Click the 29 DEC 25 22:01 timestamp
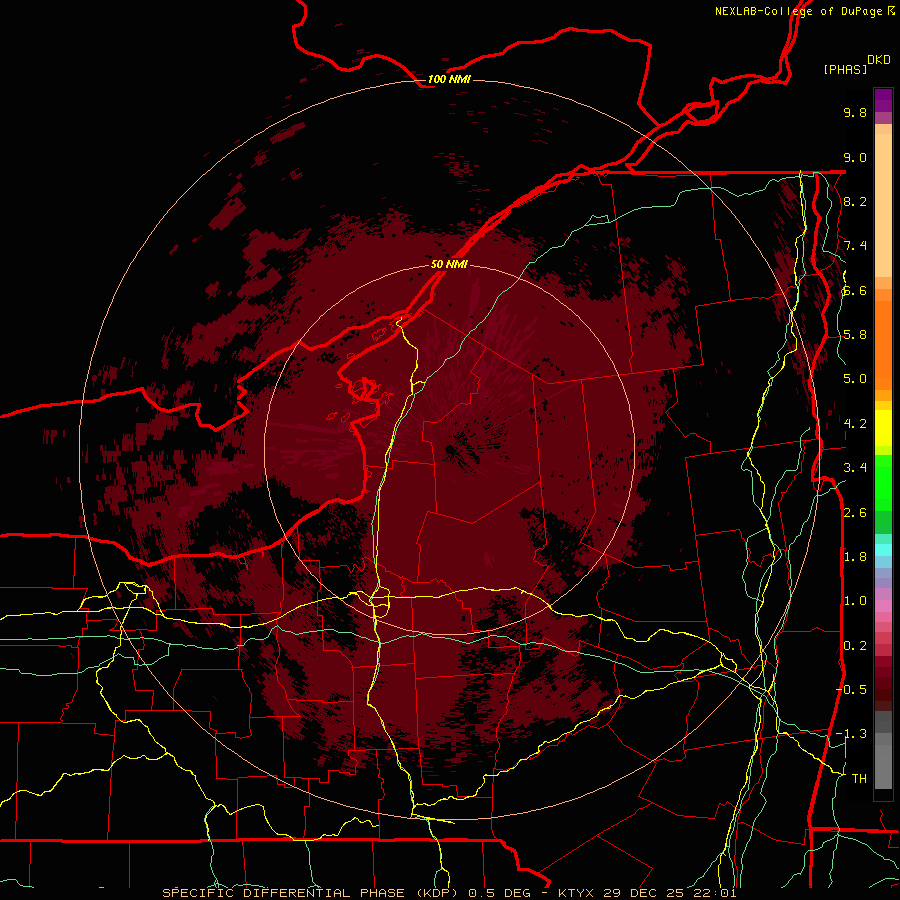The height and width of the screenshot is (900, 900). pos(670,893)
